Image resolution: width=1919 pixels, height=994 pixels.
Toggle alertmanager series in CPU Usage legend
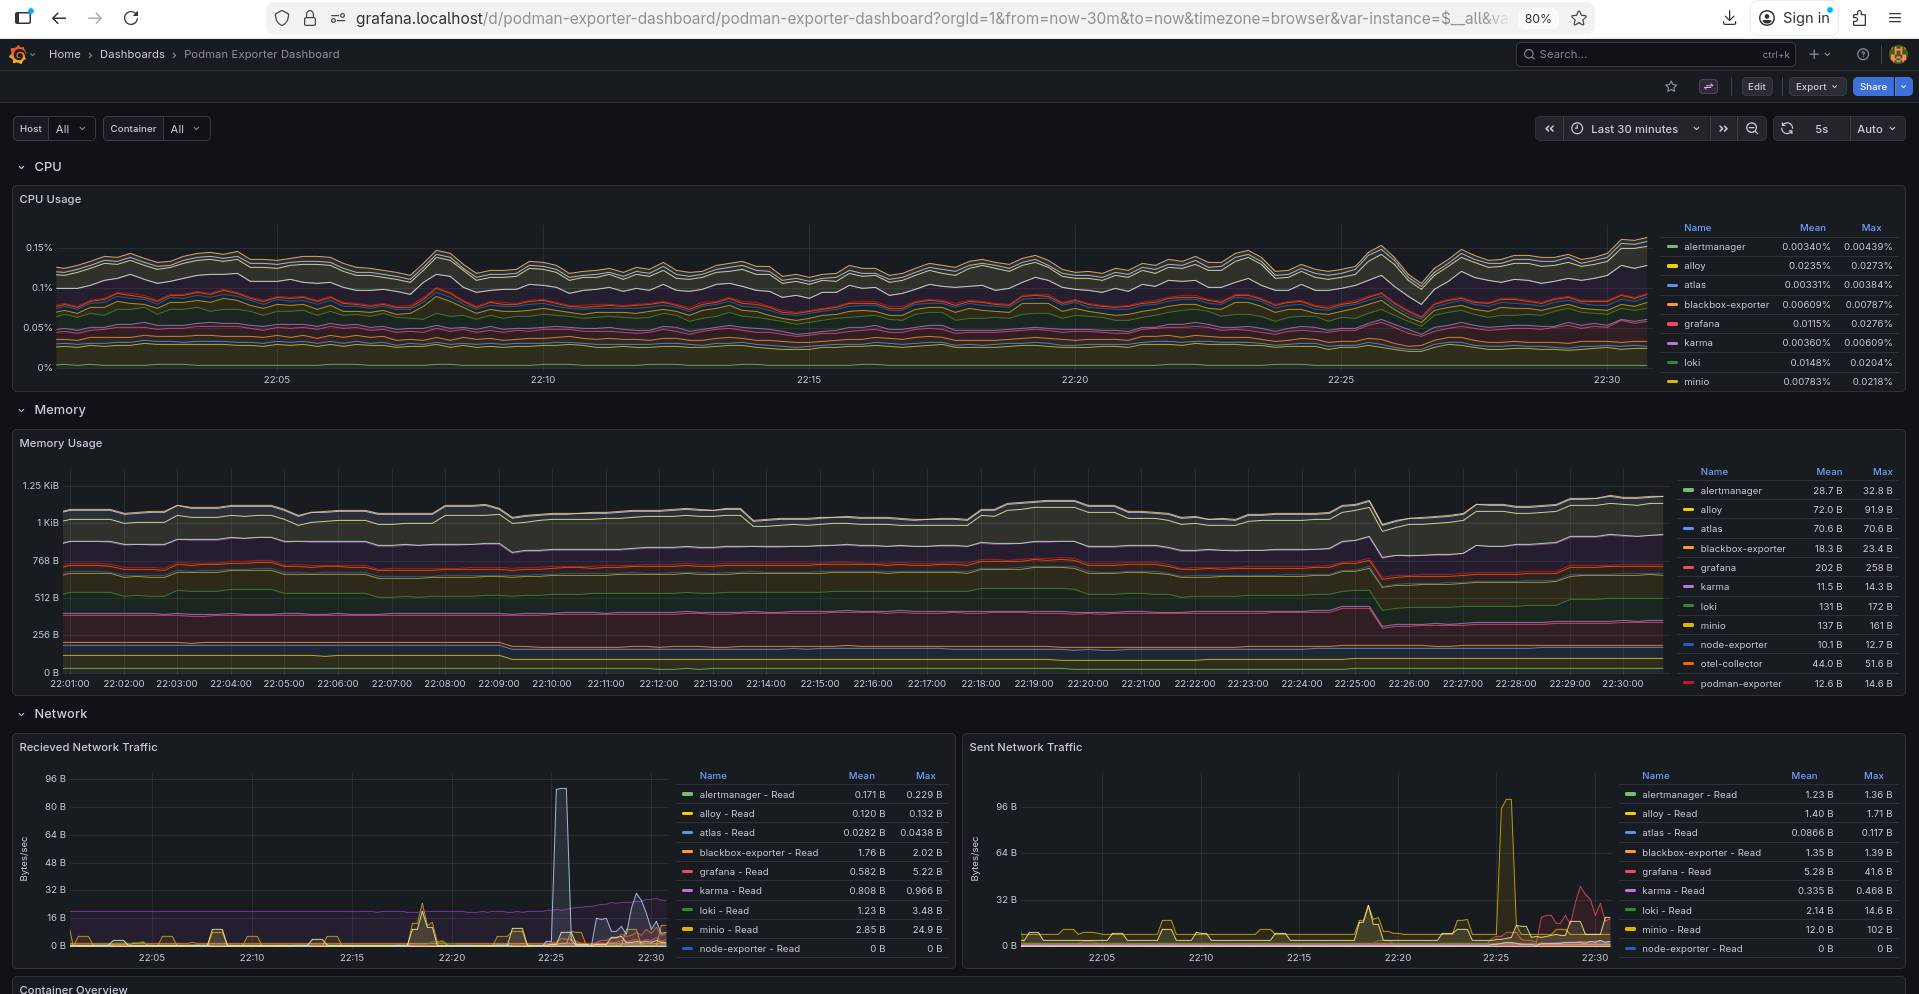1714,247
